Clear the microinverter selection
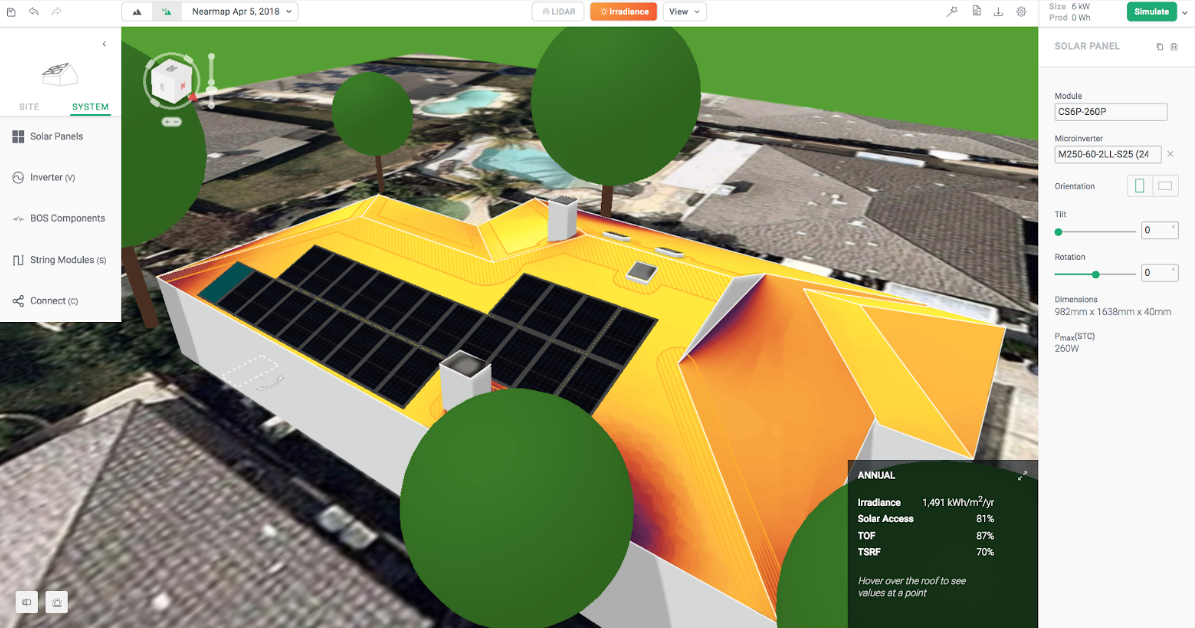1195x628 pixels. point(1170,154)
